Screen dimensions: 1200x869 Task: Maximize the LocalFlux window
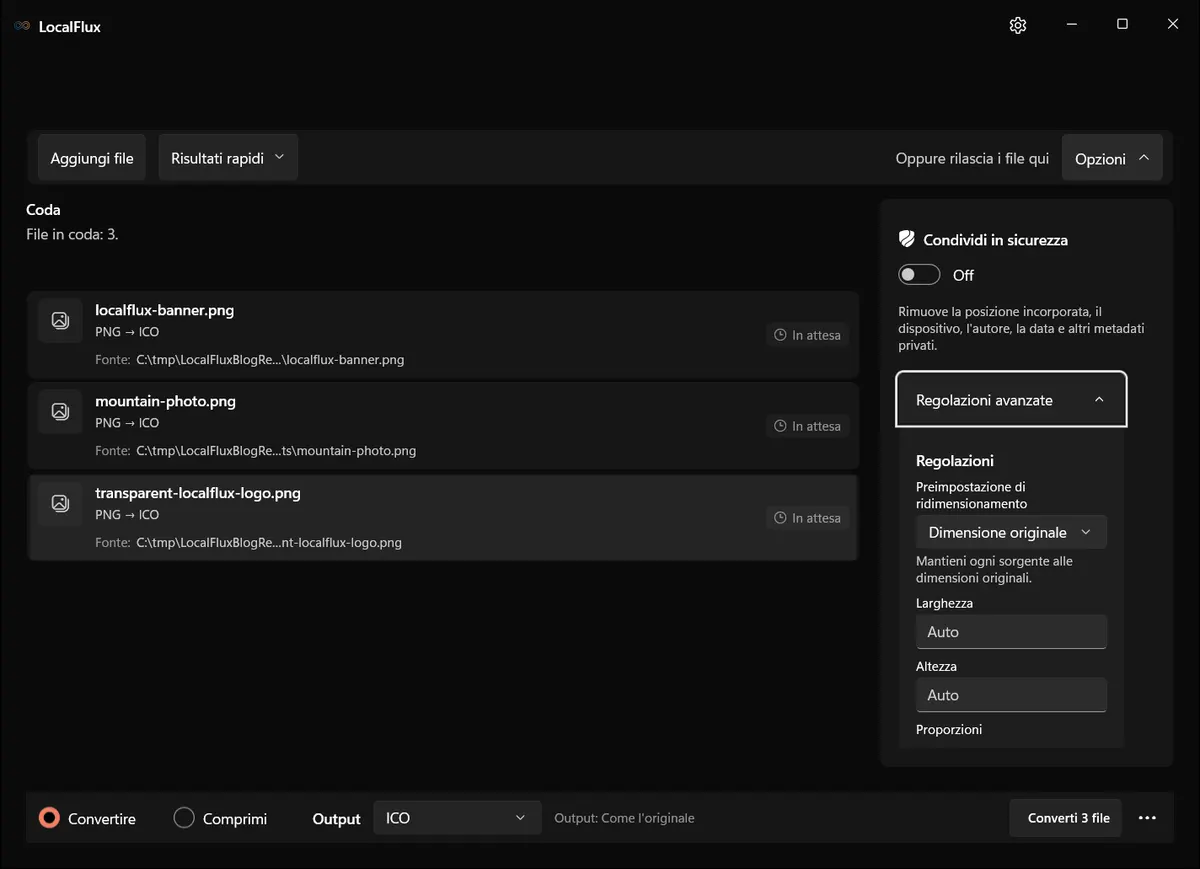(x=1122, y=25)
